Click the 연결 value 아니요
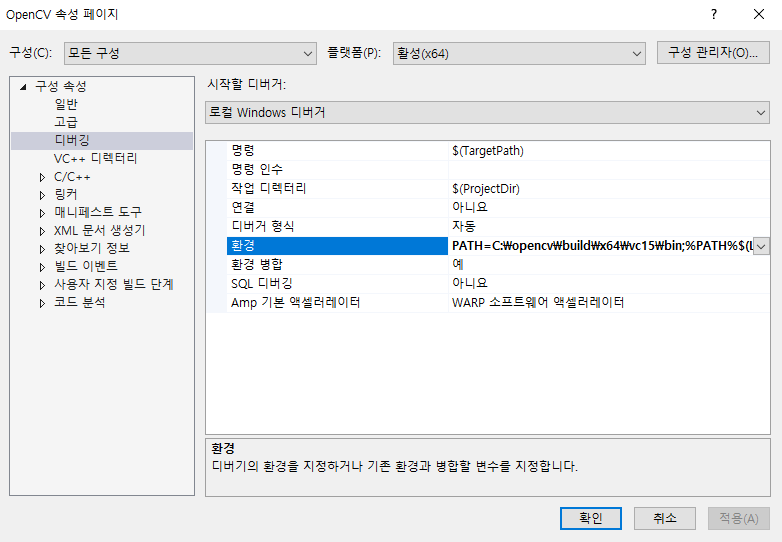782x542 pixels. click(x=608, y=207)
